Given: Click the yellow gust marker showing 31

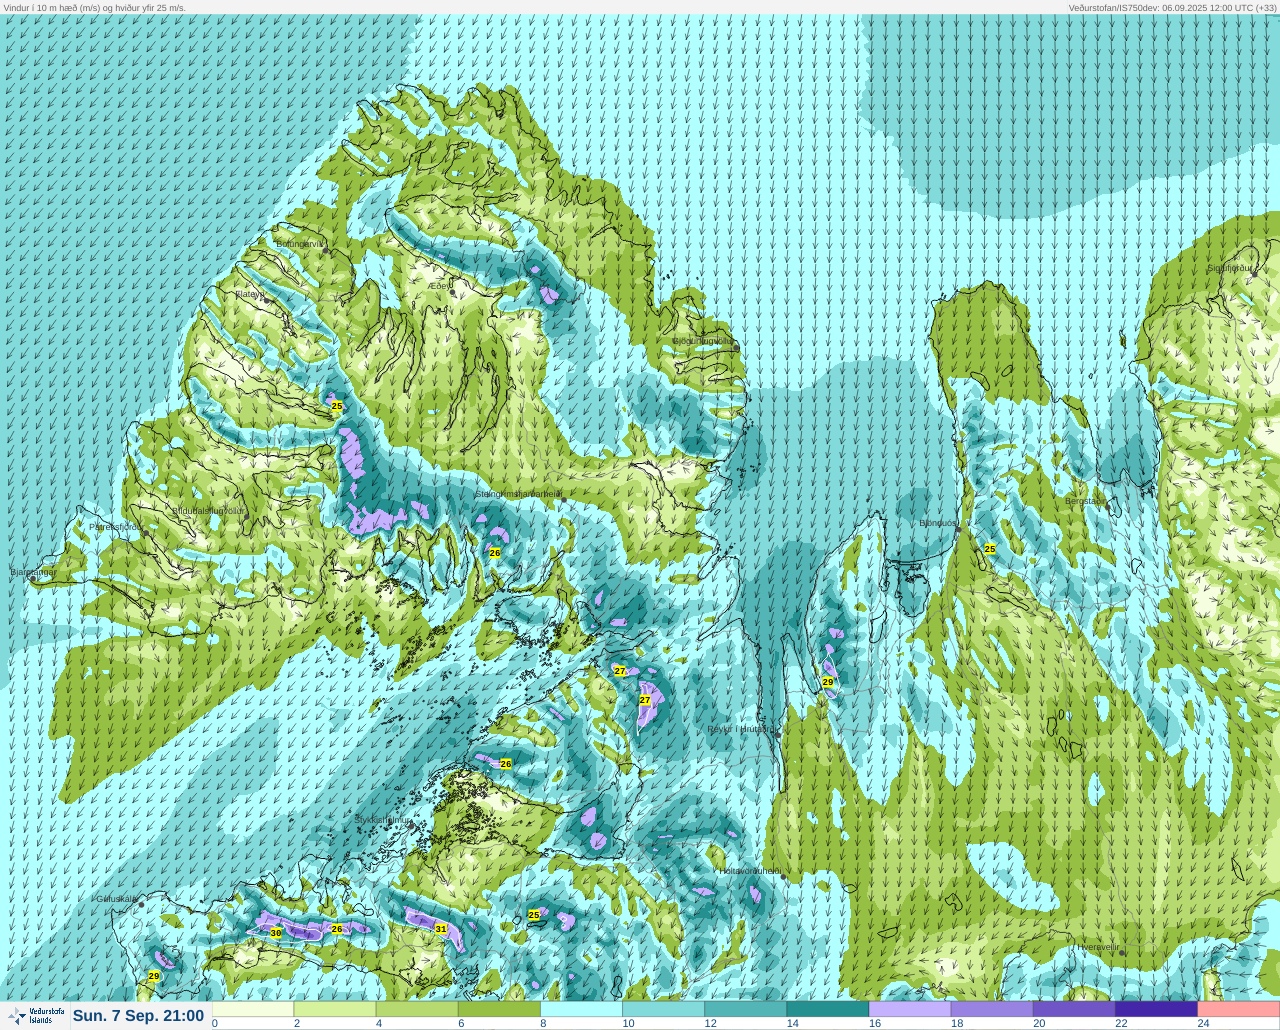Looking at the screenshot, I should point(441,929).
